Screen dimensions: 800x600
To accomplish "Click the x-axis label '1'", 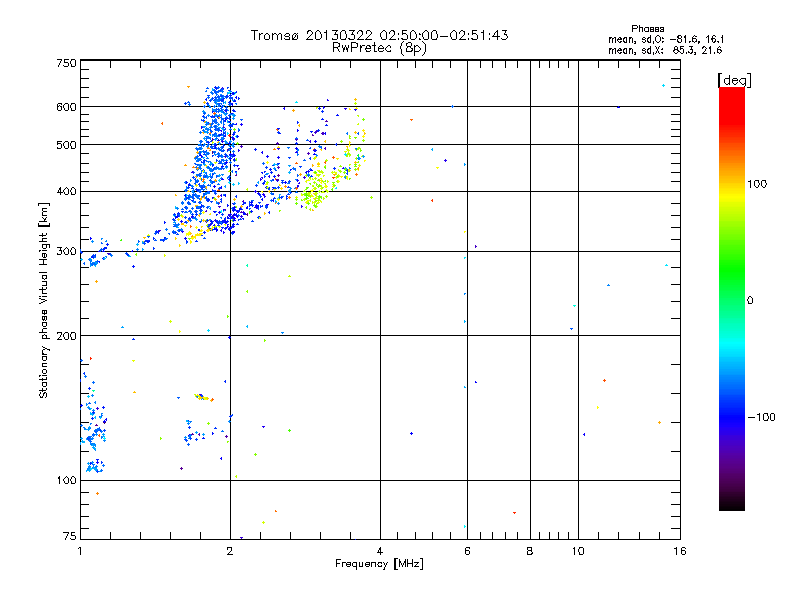I will click(x=80, y=551).
